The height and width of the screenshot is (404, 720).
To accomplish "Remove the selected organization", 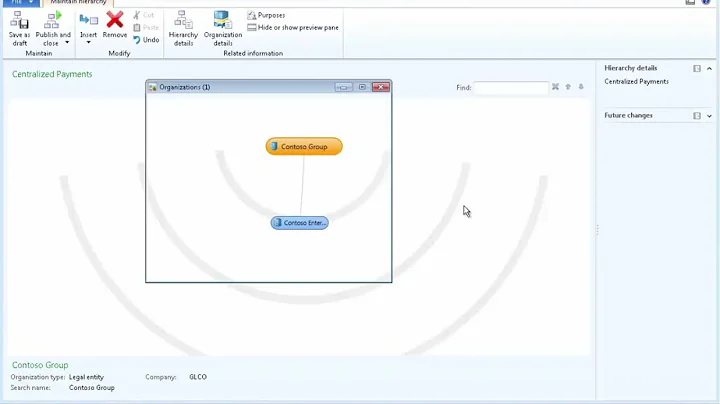I will pos(114,25).
